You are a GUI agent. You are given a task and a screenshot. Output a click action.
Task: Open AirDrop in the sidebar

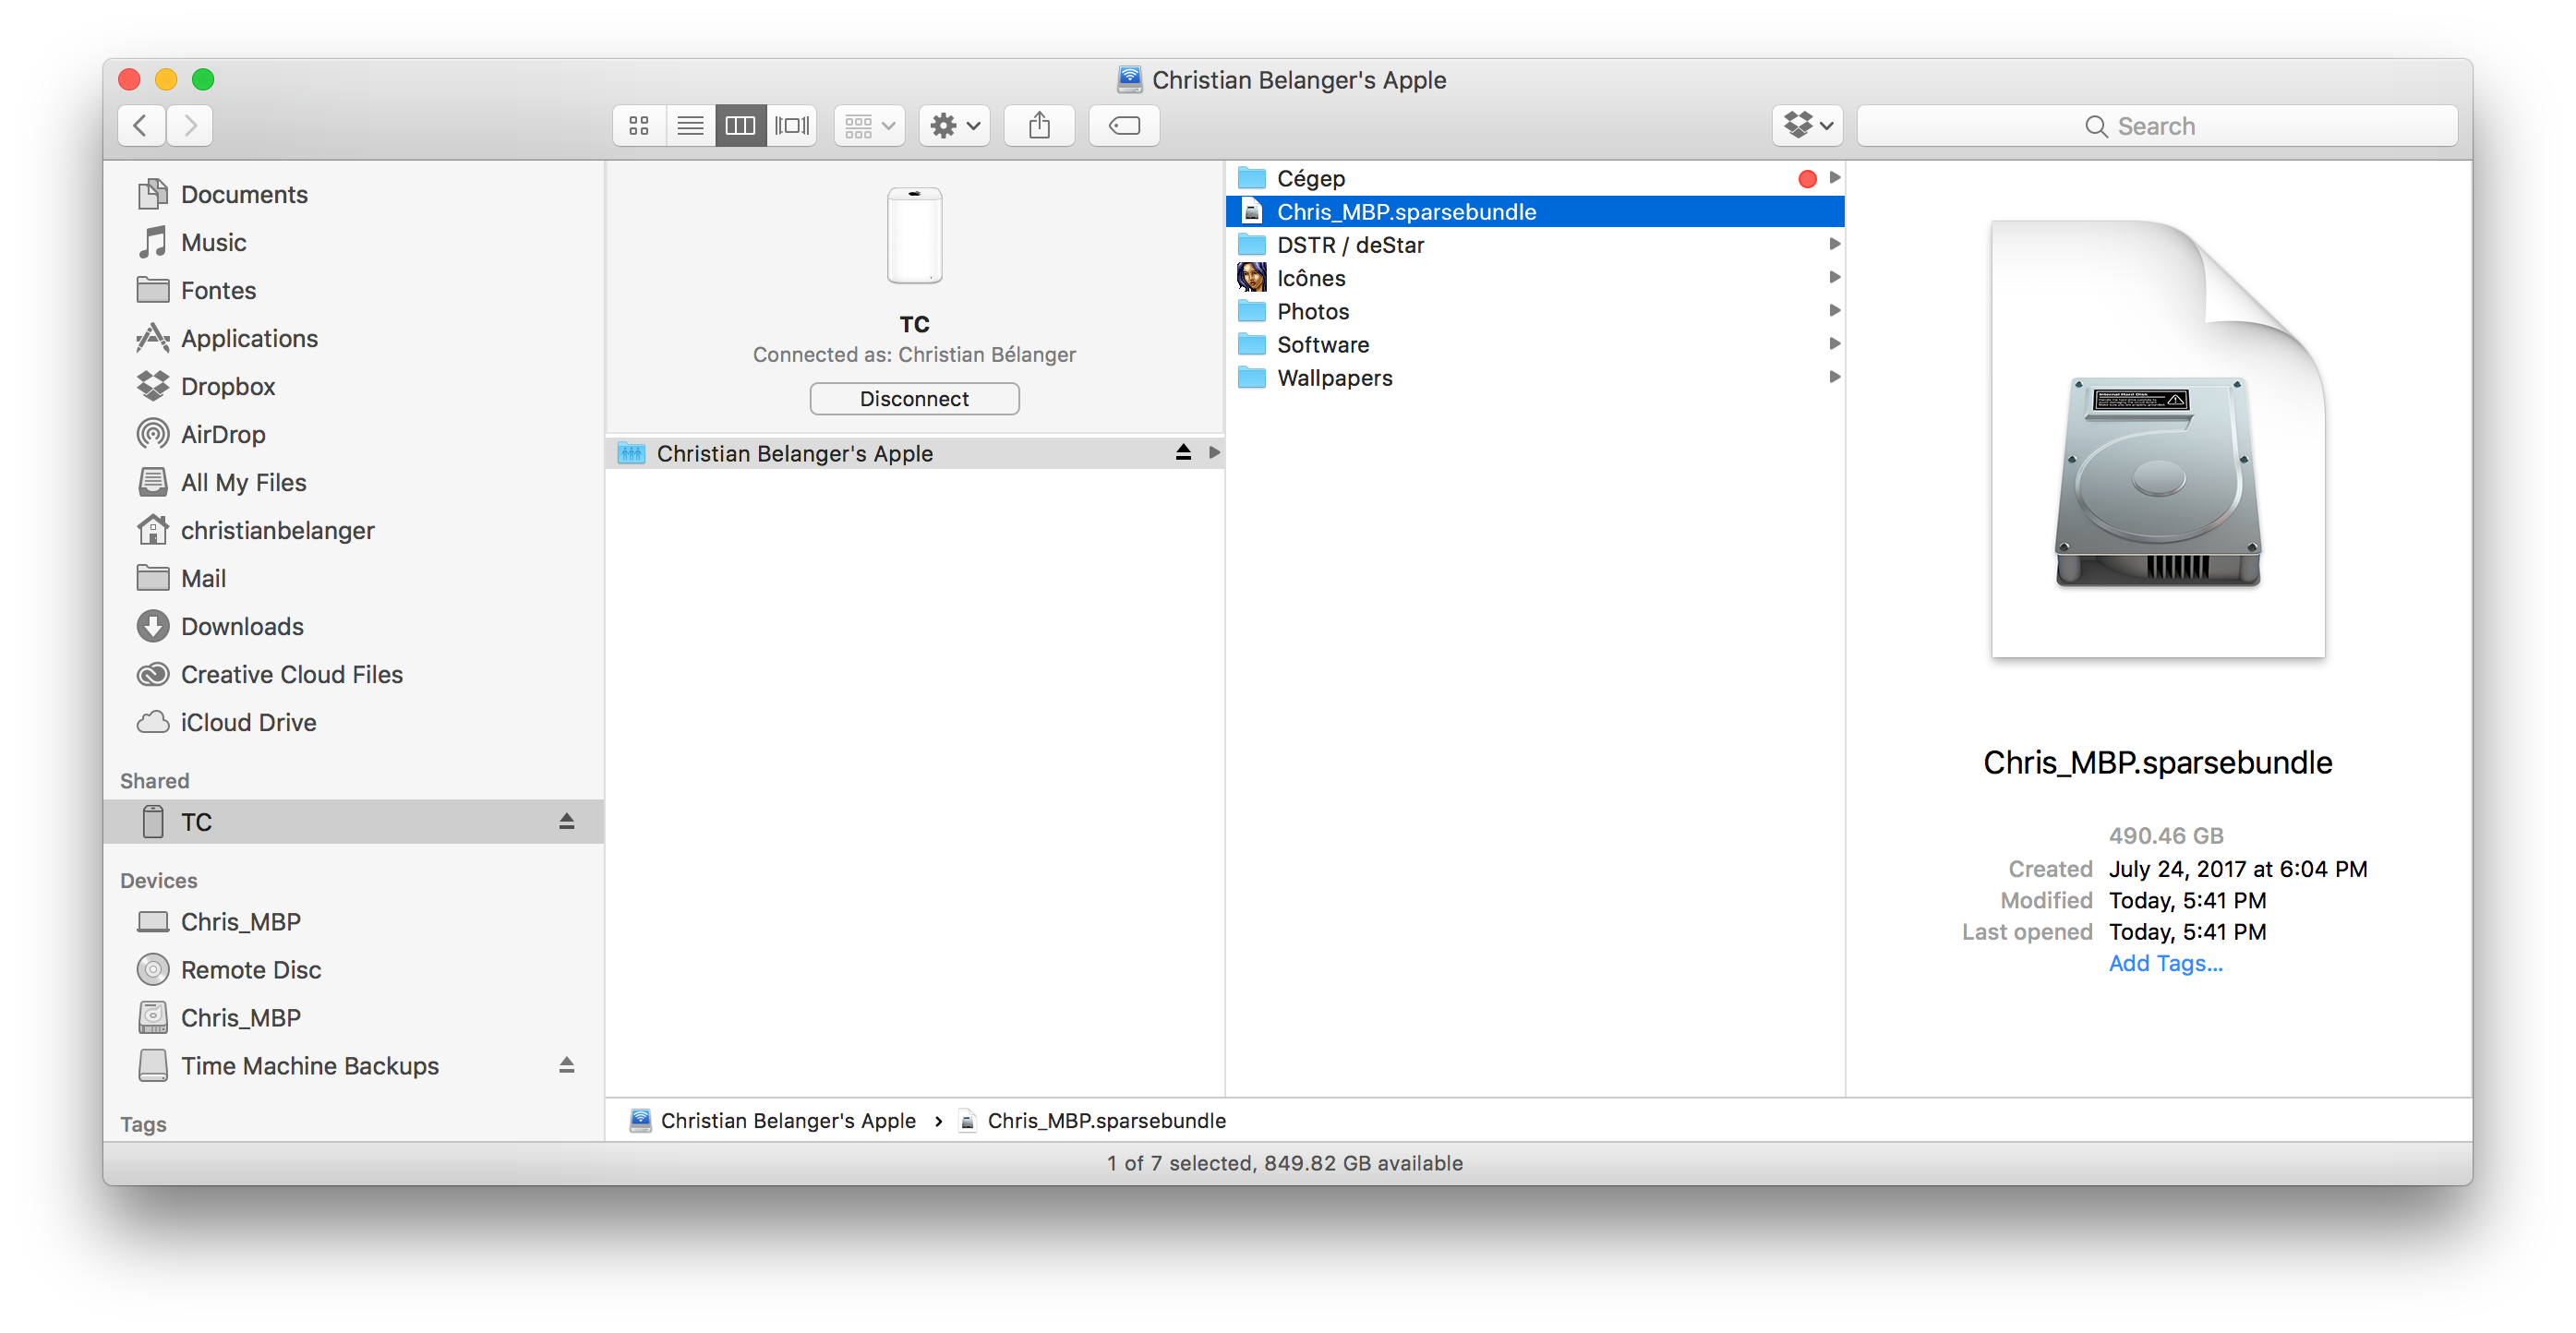[222, 435]
